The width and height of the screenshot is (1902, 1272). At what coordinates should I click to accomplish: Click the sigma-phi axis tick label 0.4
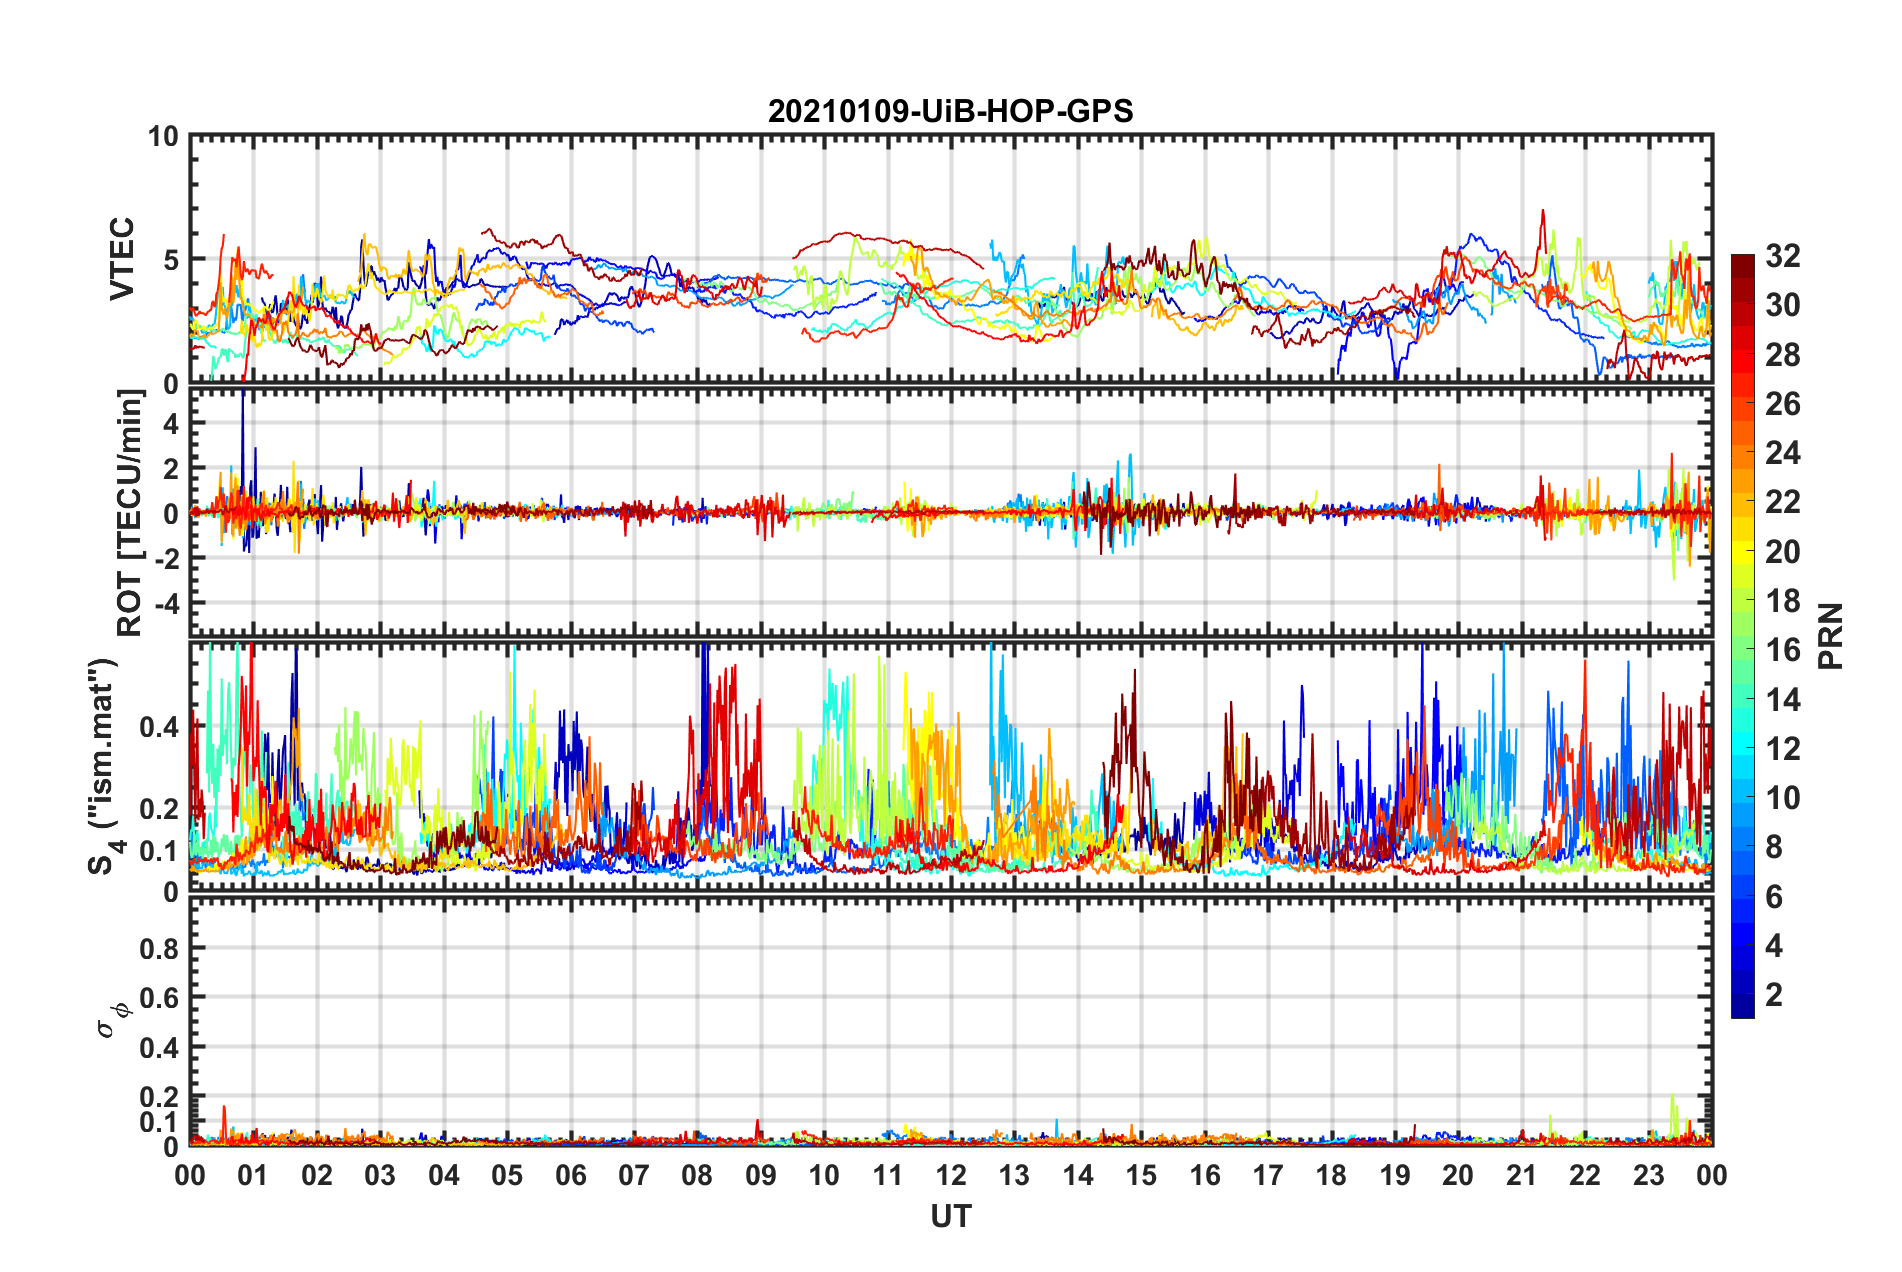(x=159, y=1048)
